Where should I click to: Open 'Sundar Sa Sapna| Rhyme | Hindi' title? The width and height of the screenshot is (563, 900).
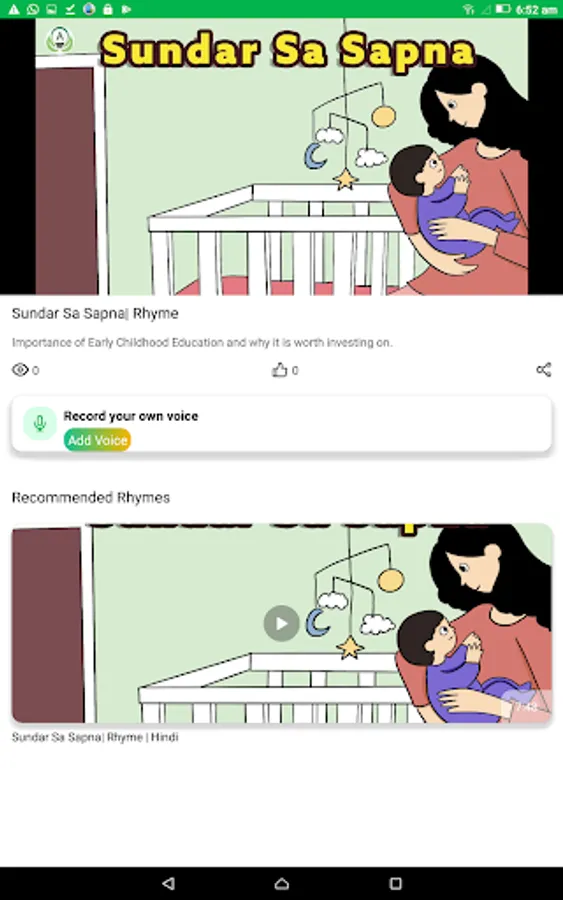95,737
